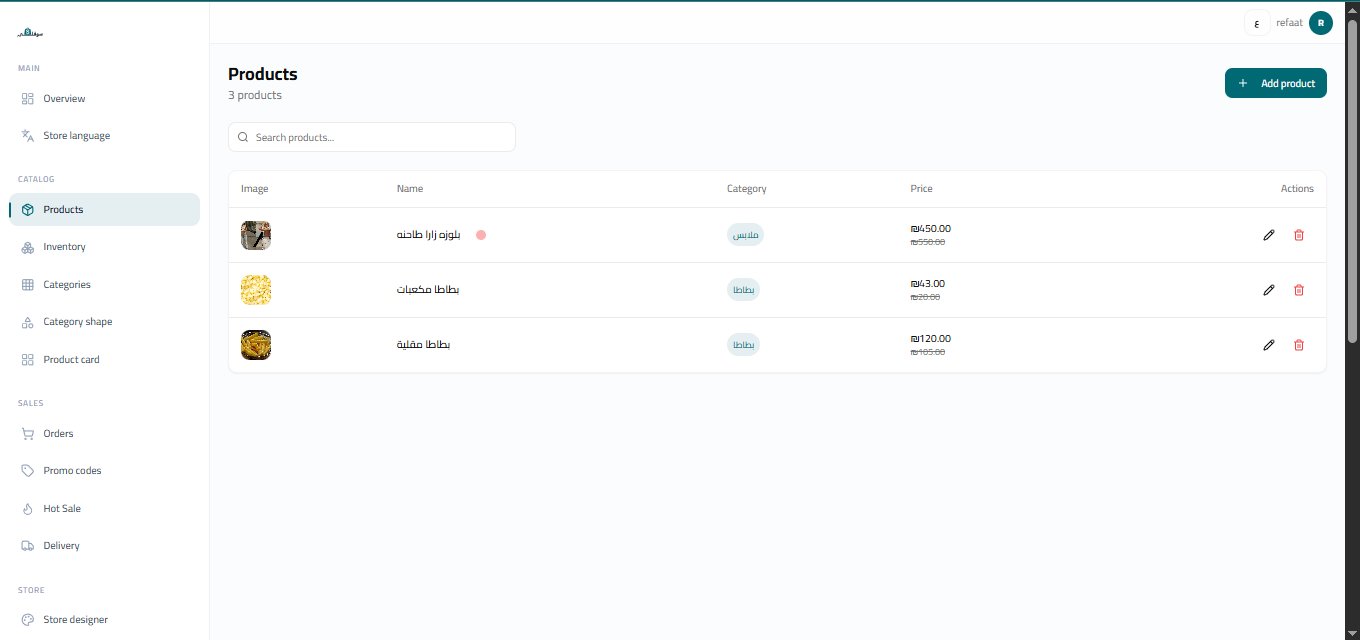Click the refaat username

pyautogui.click(x=1290, y=23)
